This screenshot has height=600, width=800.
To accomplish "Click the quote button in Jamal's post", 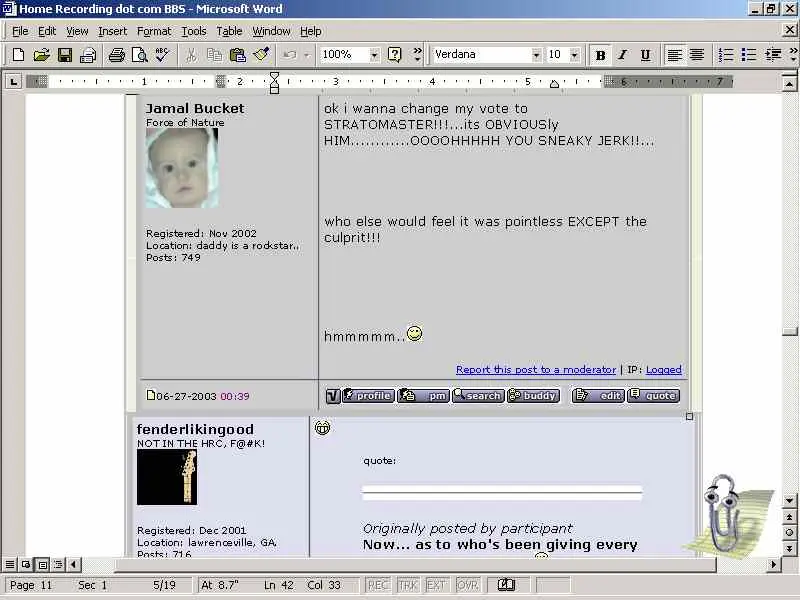I will (x=654, y=395).
